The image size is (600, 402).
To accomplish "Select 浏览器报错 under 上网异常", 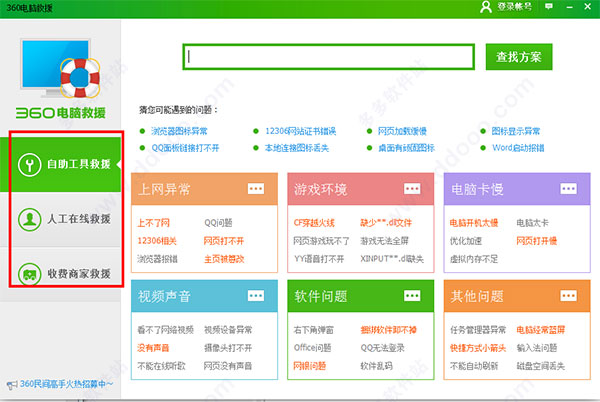I will click(x=157, y=259).
